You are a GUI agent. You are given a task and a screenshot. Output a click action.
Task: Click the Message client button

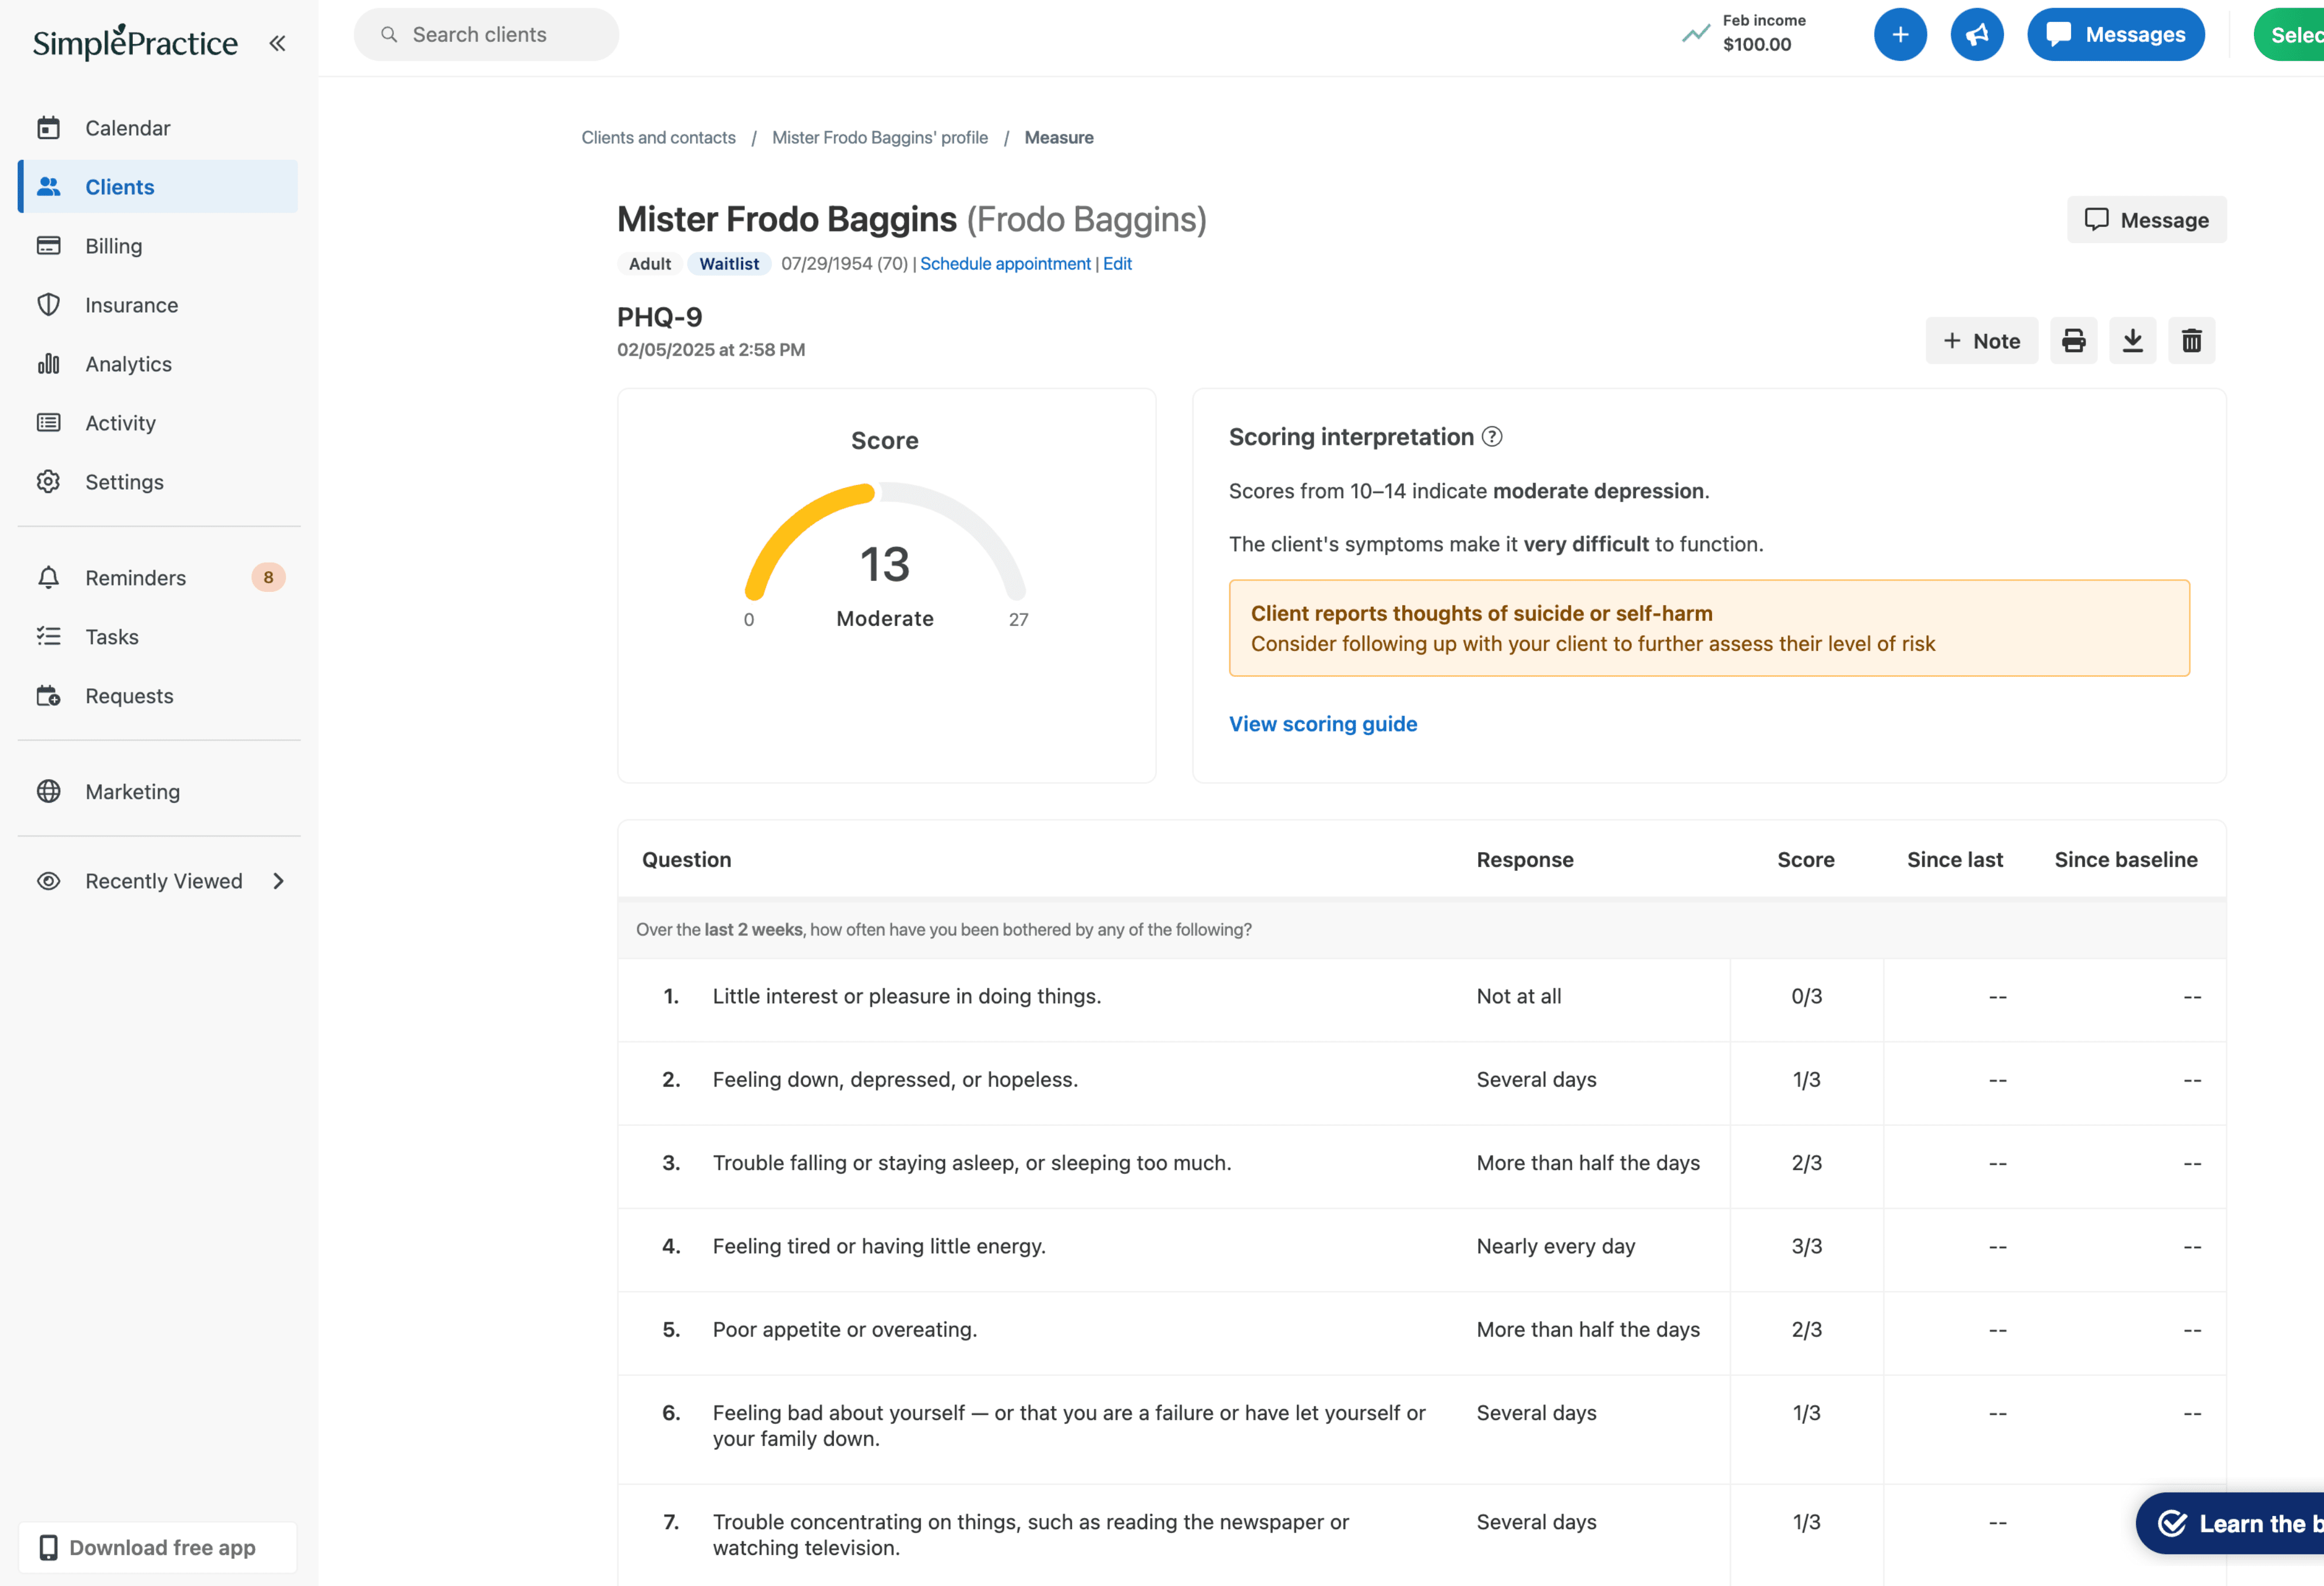(2146, 220)
